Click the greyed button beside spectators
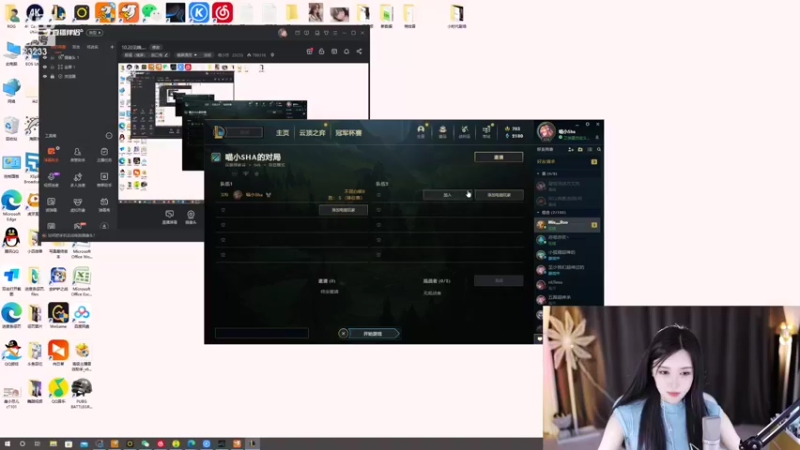The width and height of the screenshot is (800, 450). coord(498,280)
